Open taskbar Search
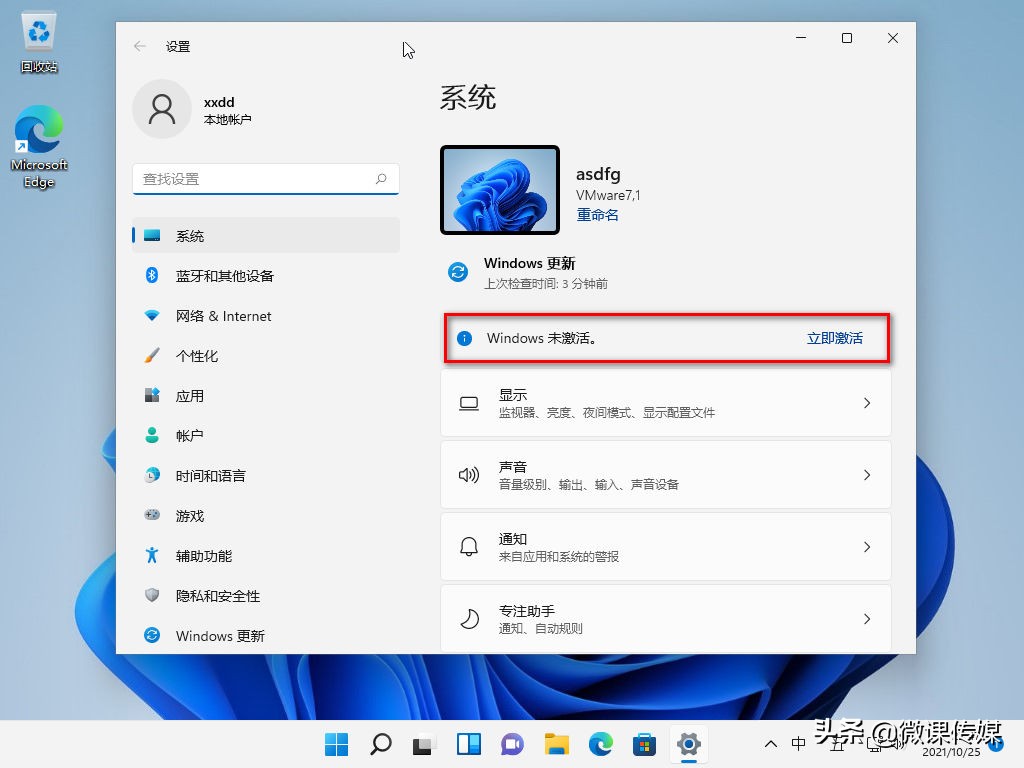Image resolution: width=1024 pixels, height=768 pixels. (380, 744)
